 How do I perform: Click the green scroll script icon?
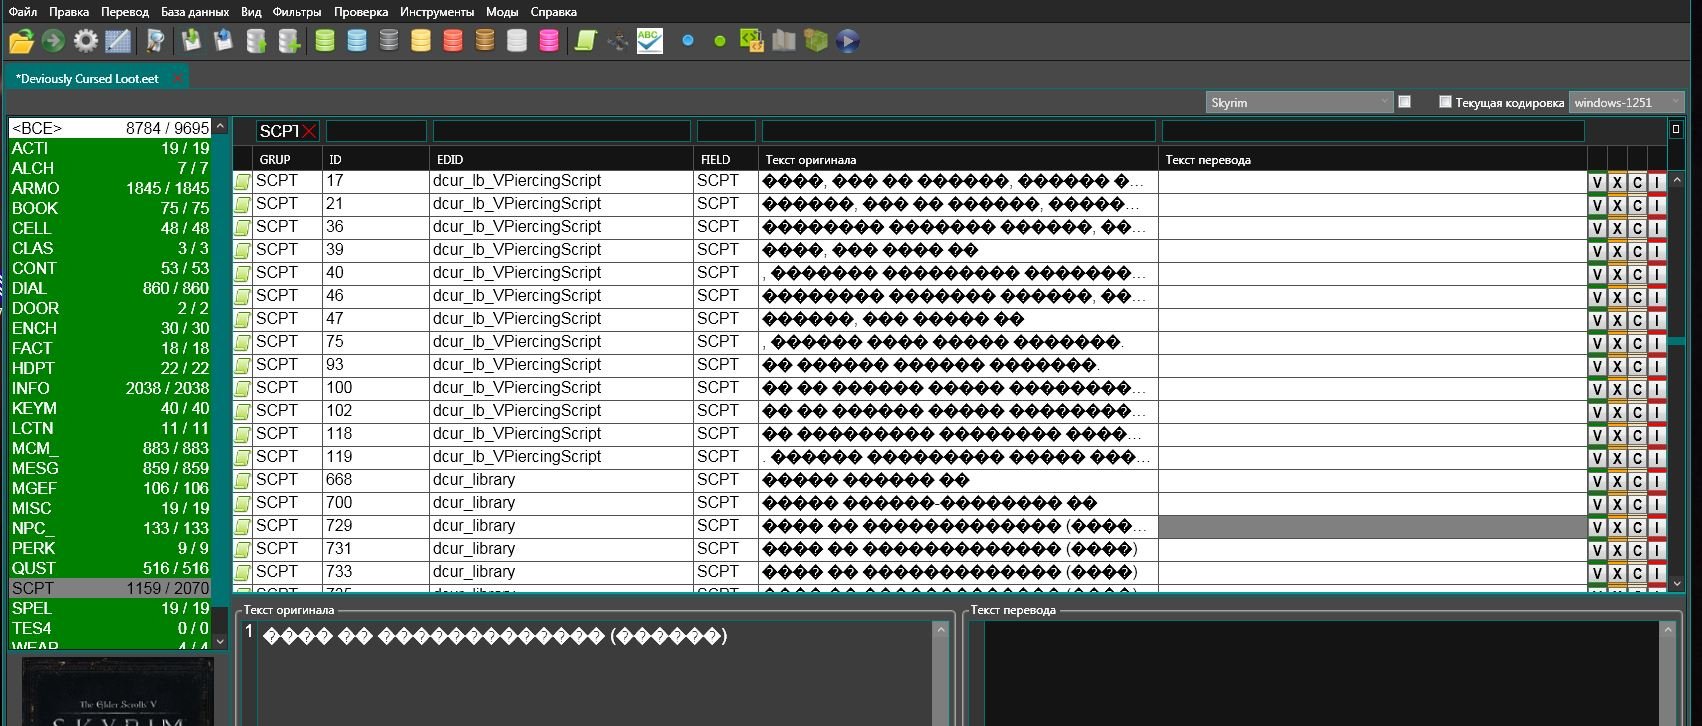pos(585,41)
